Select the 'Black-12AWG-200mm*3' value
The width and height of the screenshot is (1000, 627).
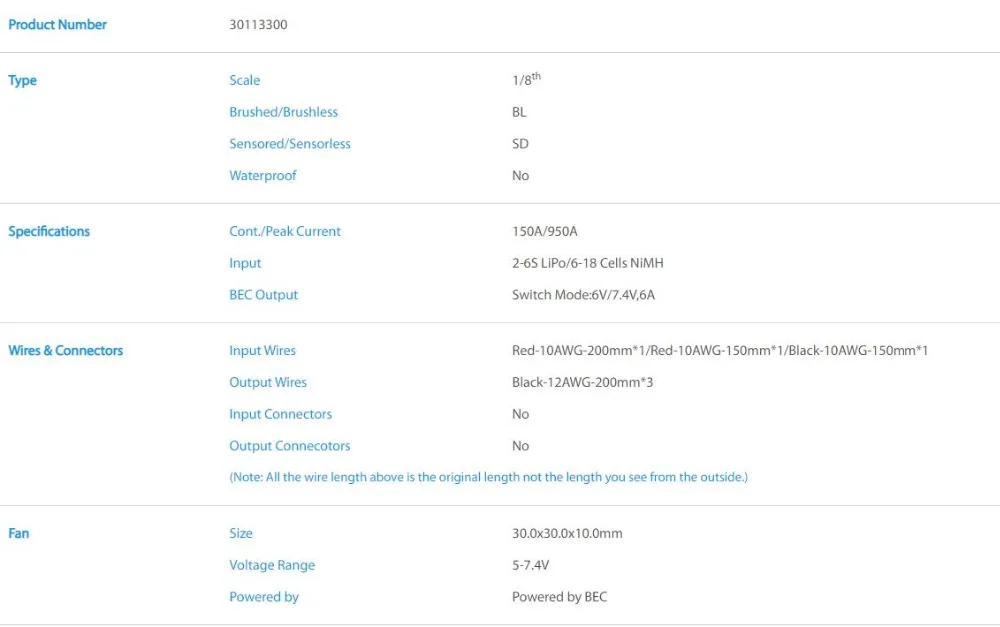(x=583, y=383)
